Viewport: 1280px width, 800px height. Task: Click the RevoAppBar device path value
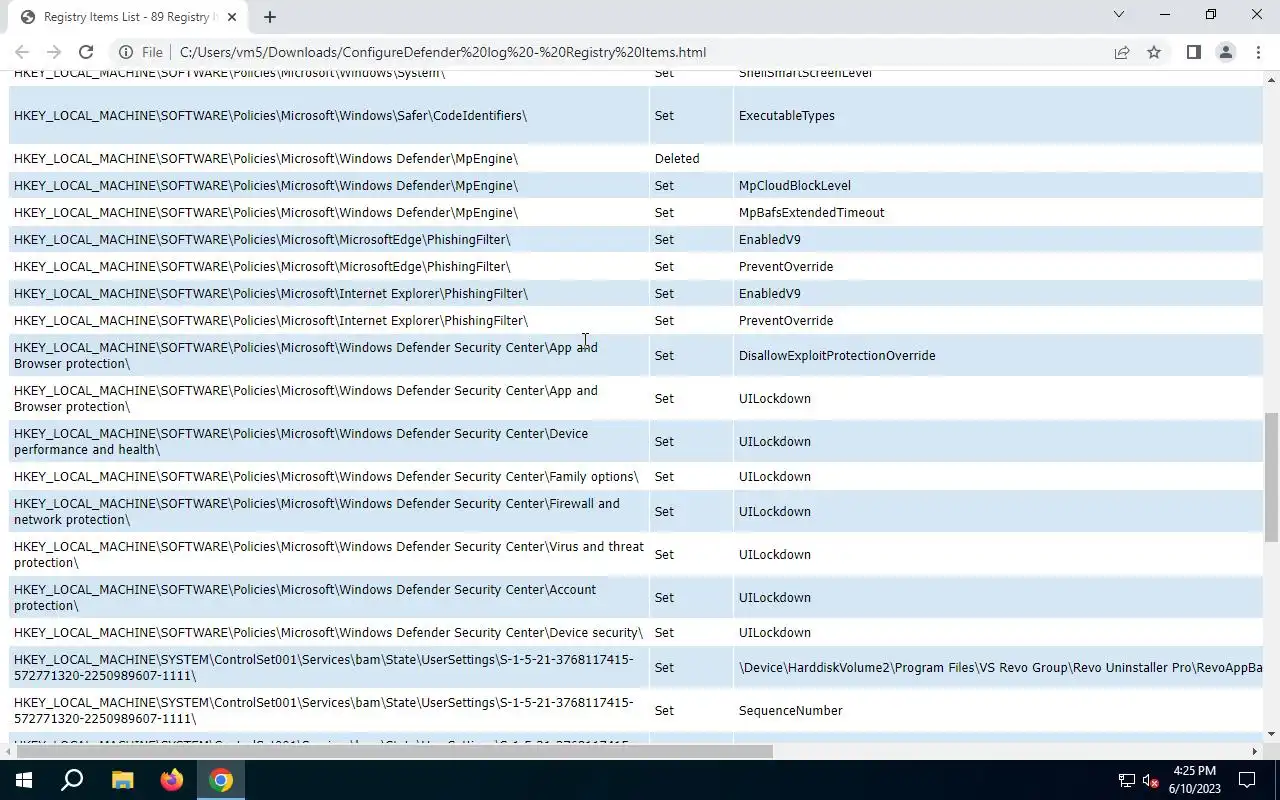(1000, 667)
